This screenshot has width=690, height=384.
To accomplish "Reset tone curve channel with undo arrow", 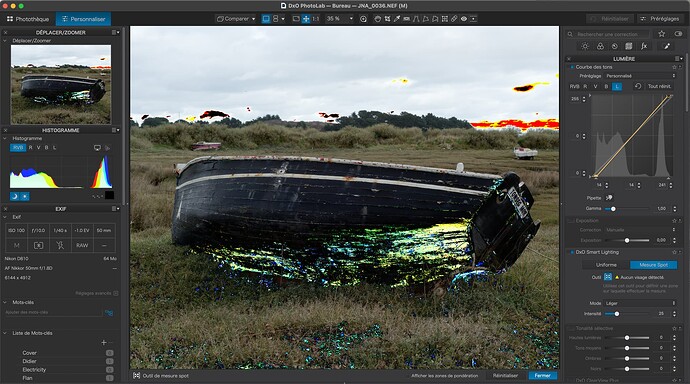I will tap(638, 86).
